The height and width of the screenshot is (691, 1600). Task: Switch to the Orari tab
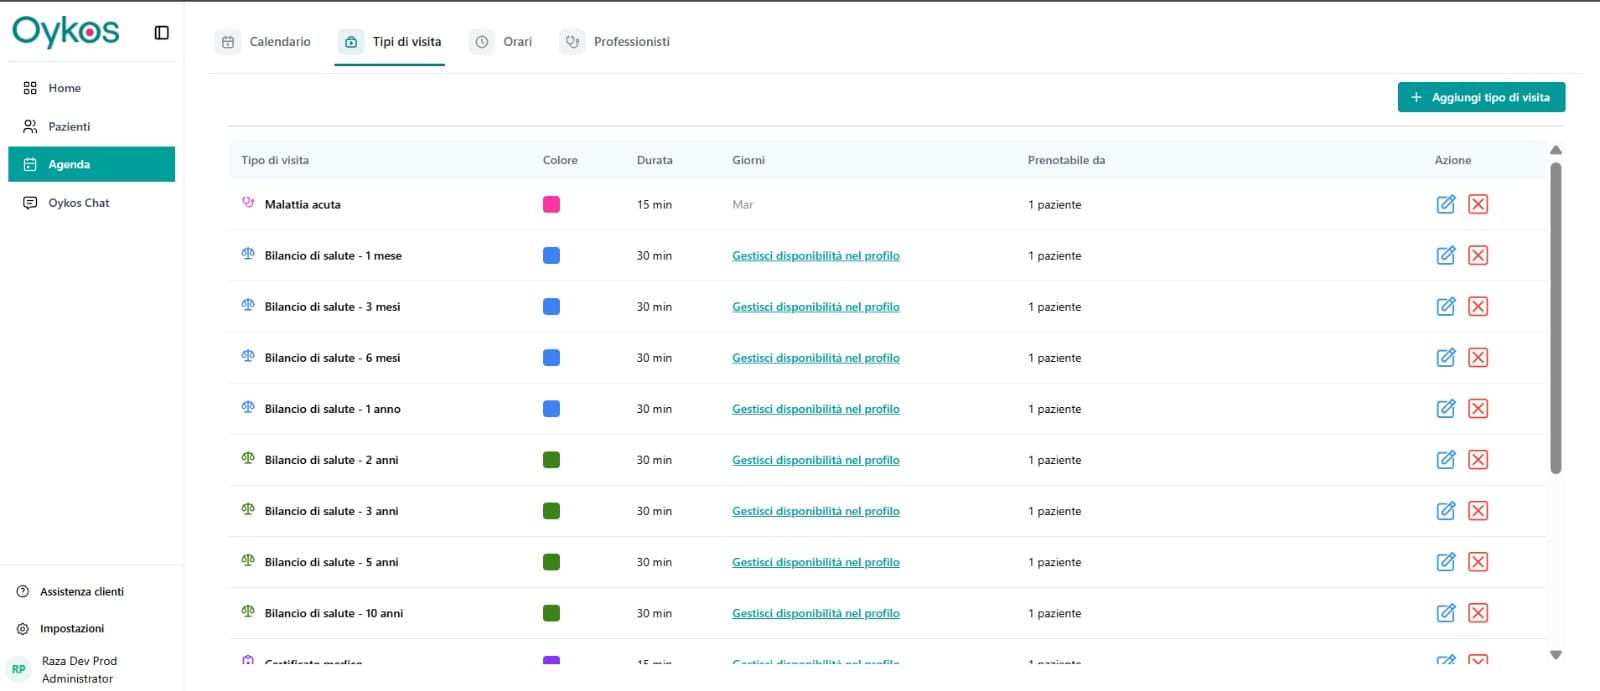502,42
